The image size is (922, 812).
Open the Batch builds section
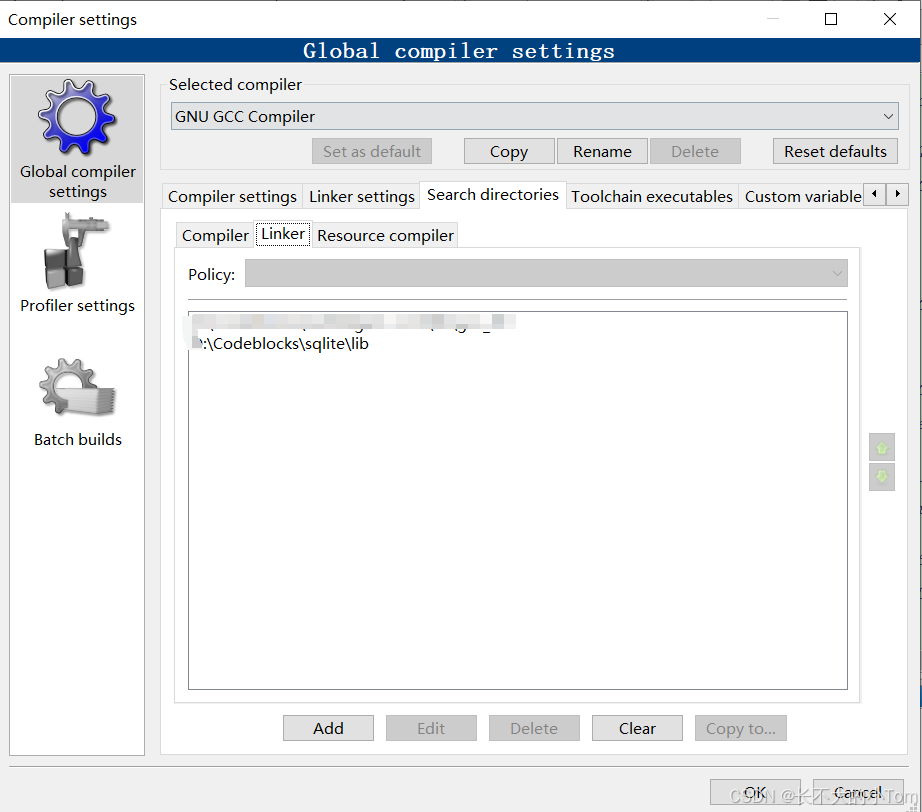point(76,395)
